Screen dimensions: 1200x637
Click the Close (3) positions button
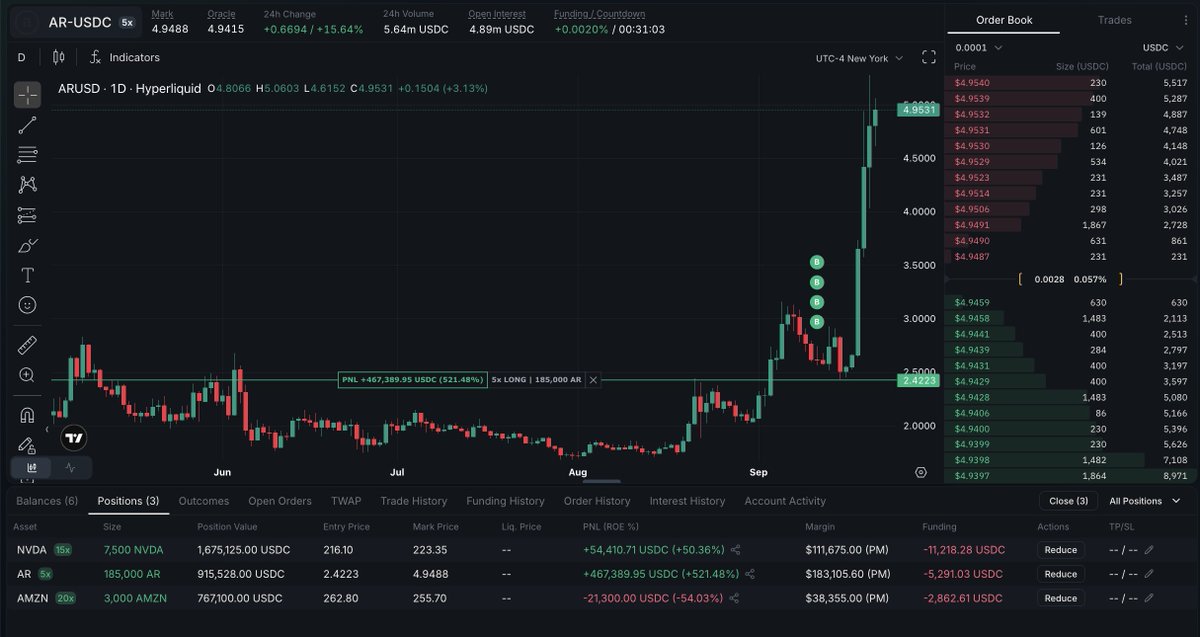coord(1068,501)
